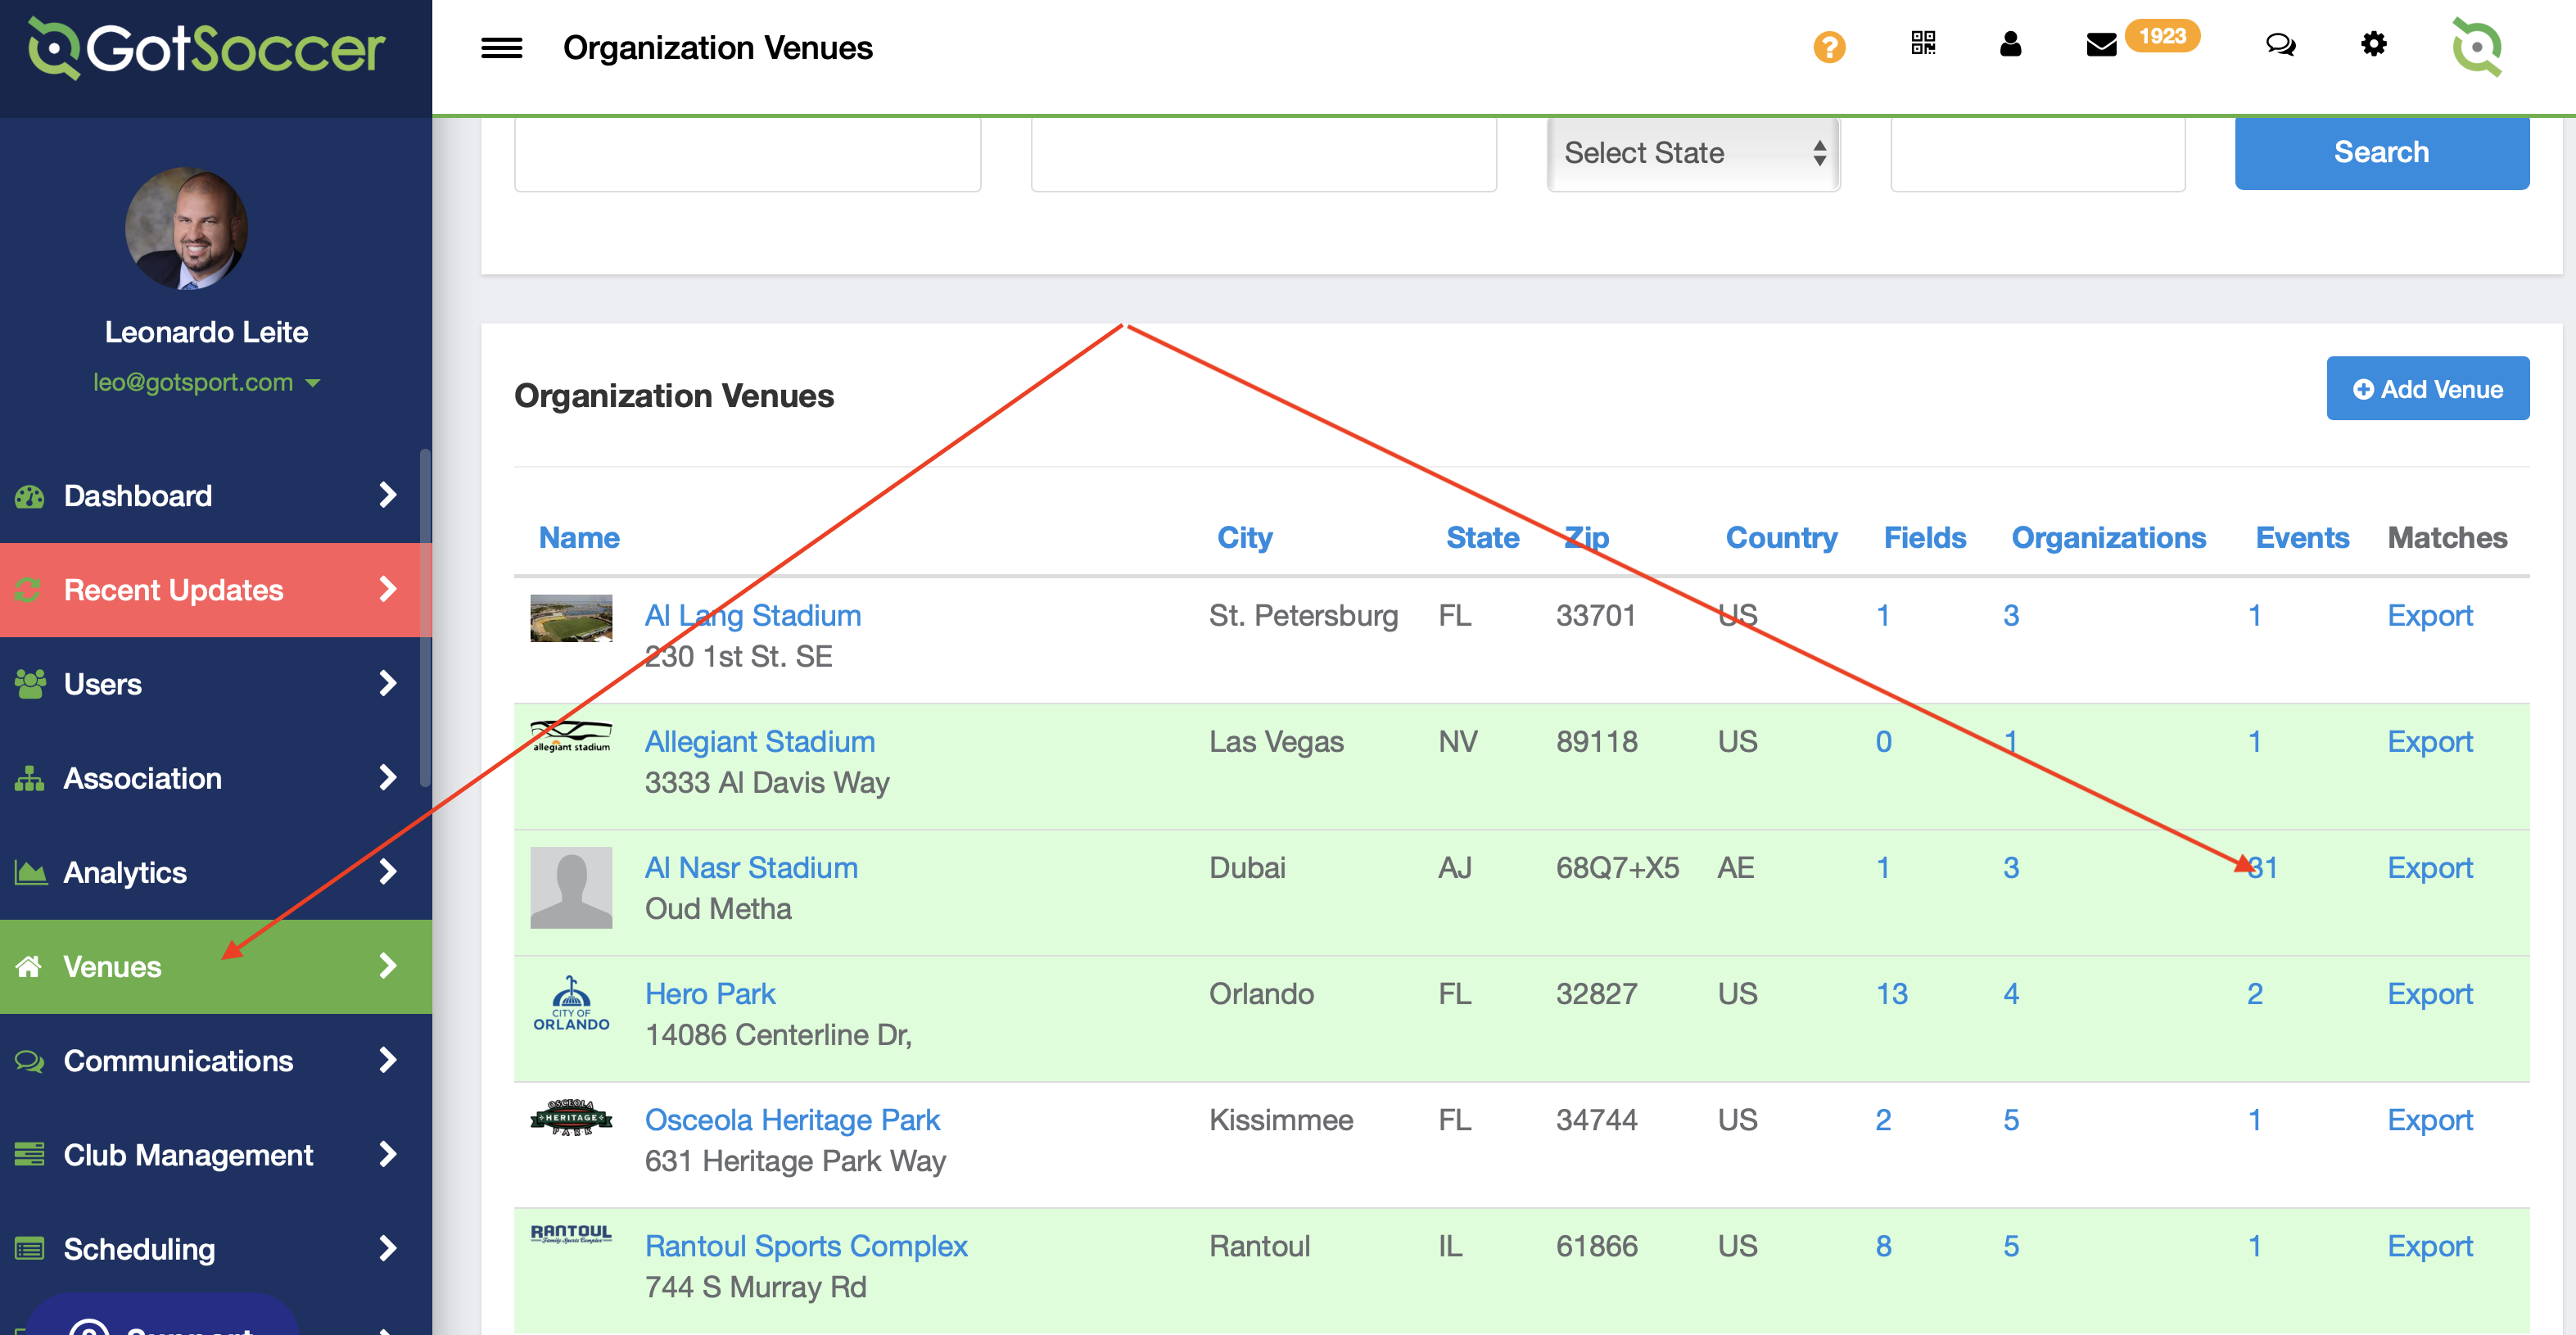Click the help question mark icon
Screen dimensions: 2576x1335
pyautogui.click(x=1829, y=47)
